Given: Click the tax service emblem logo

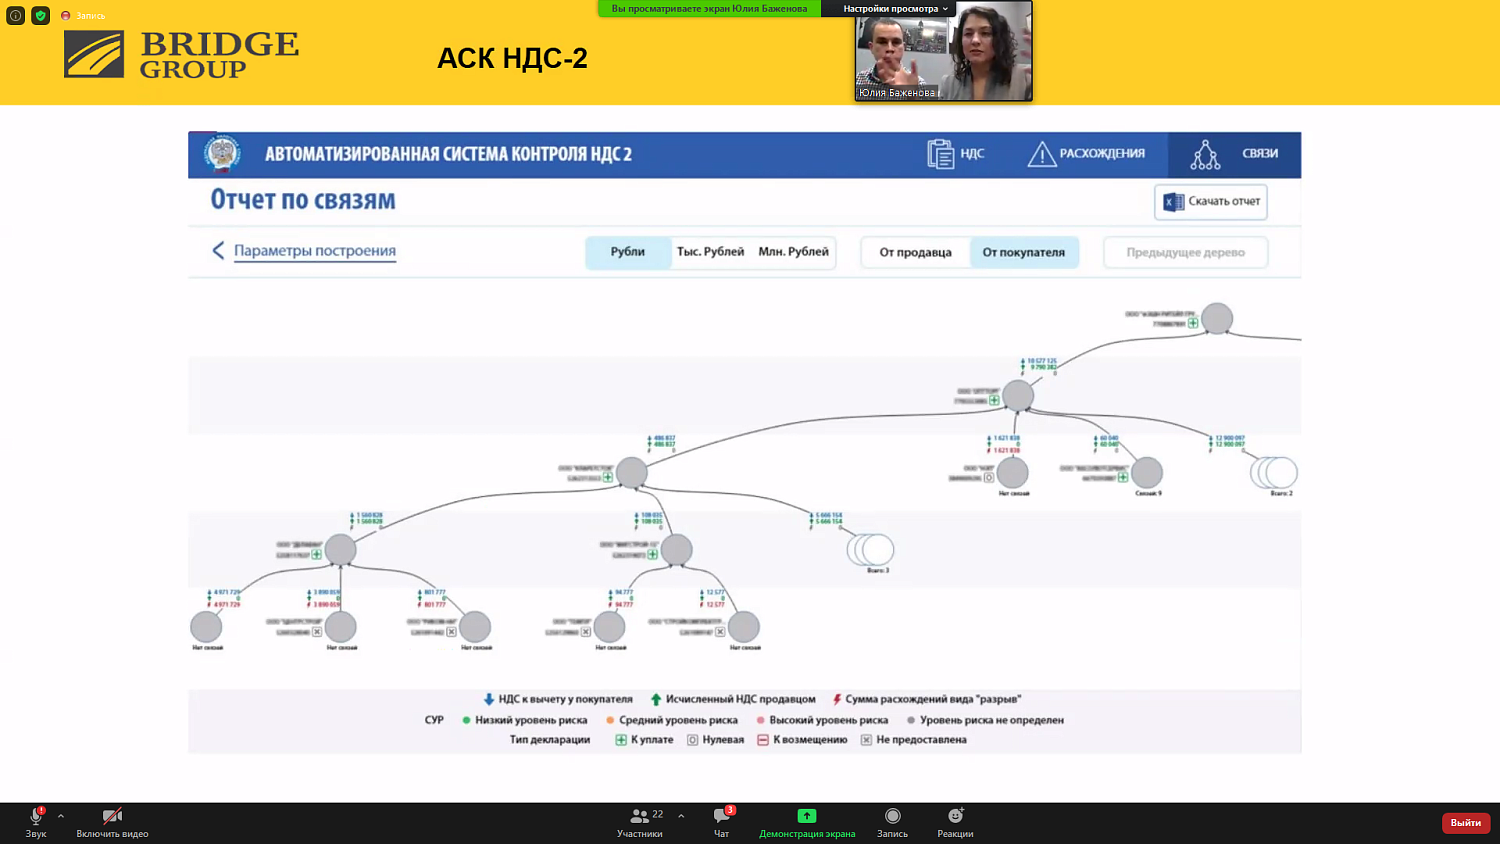Looking at the screenshot, I should pos(222,154).
